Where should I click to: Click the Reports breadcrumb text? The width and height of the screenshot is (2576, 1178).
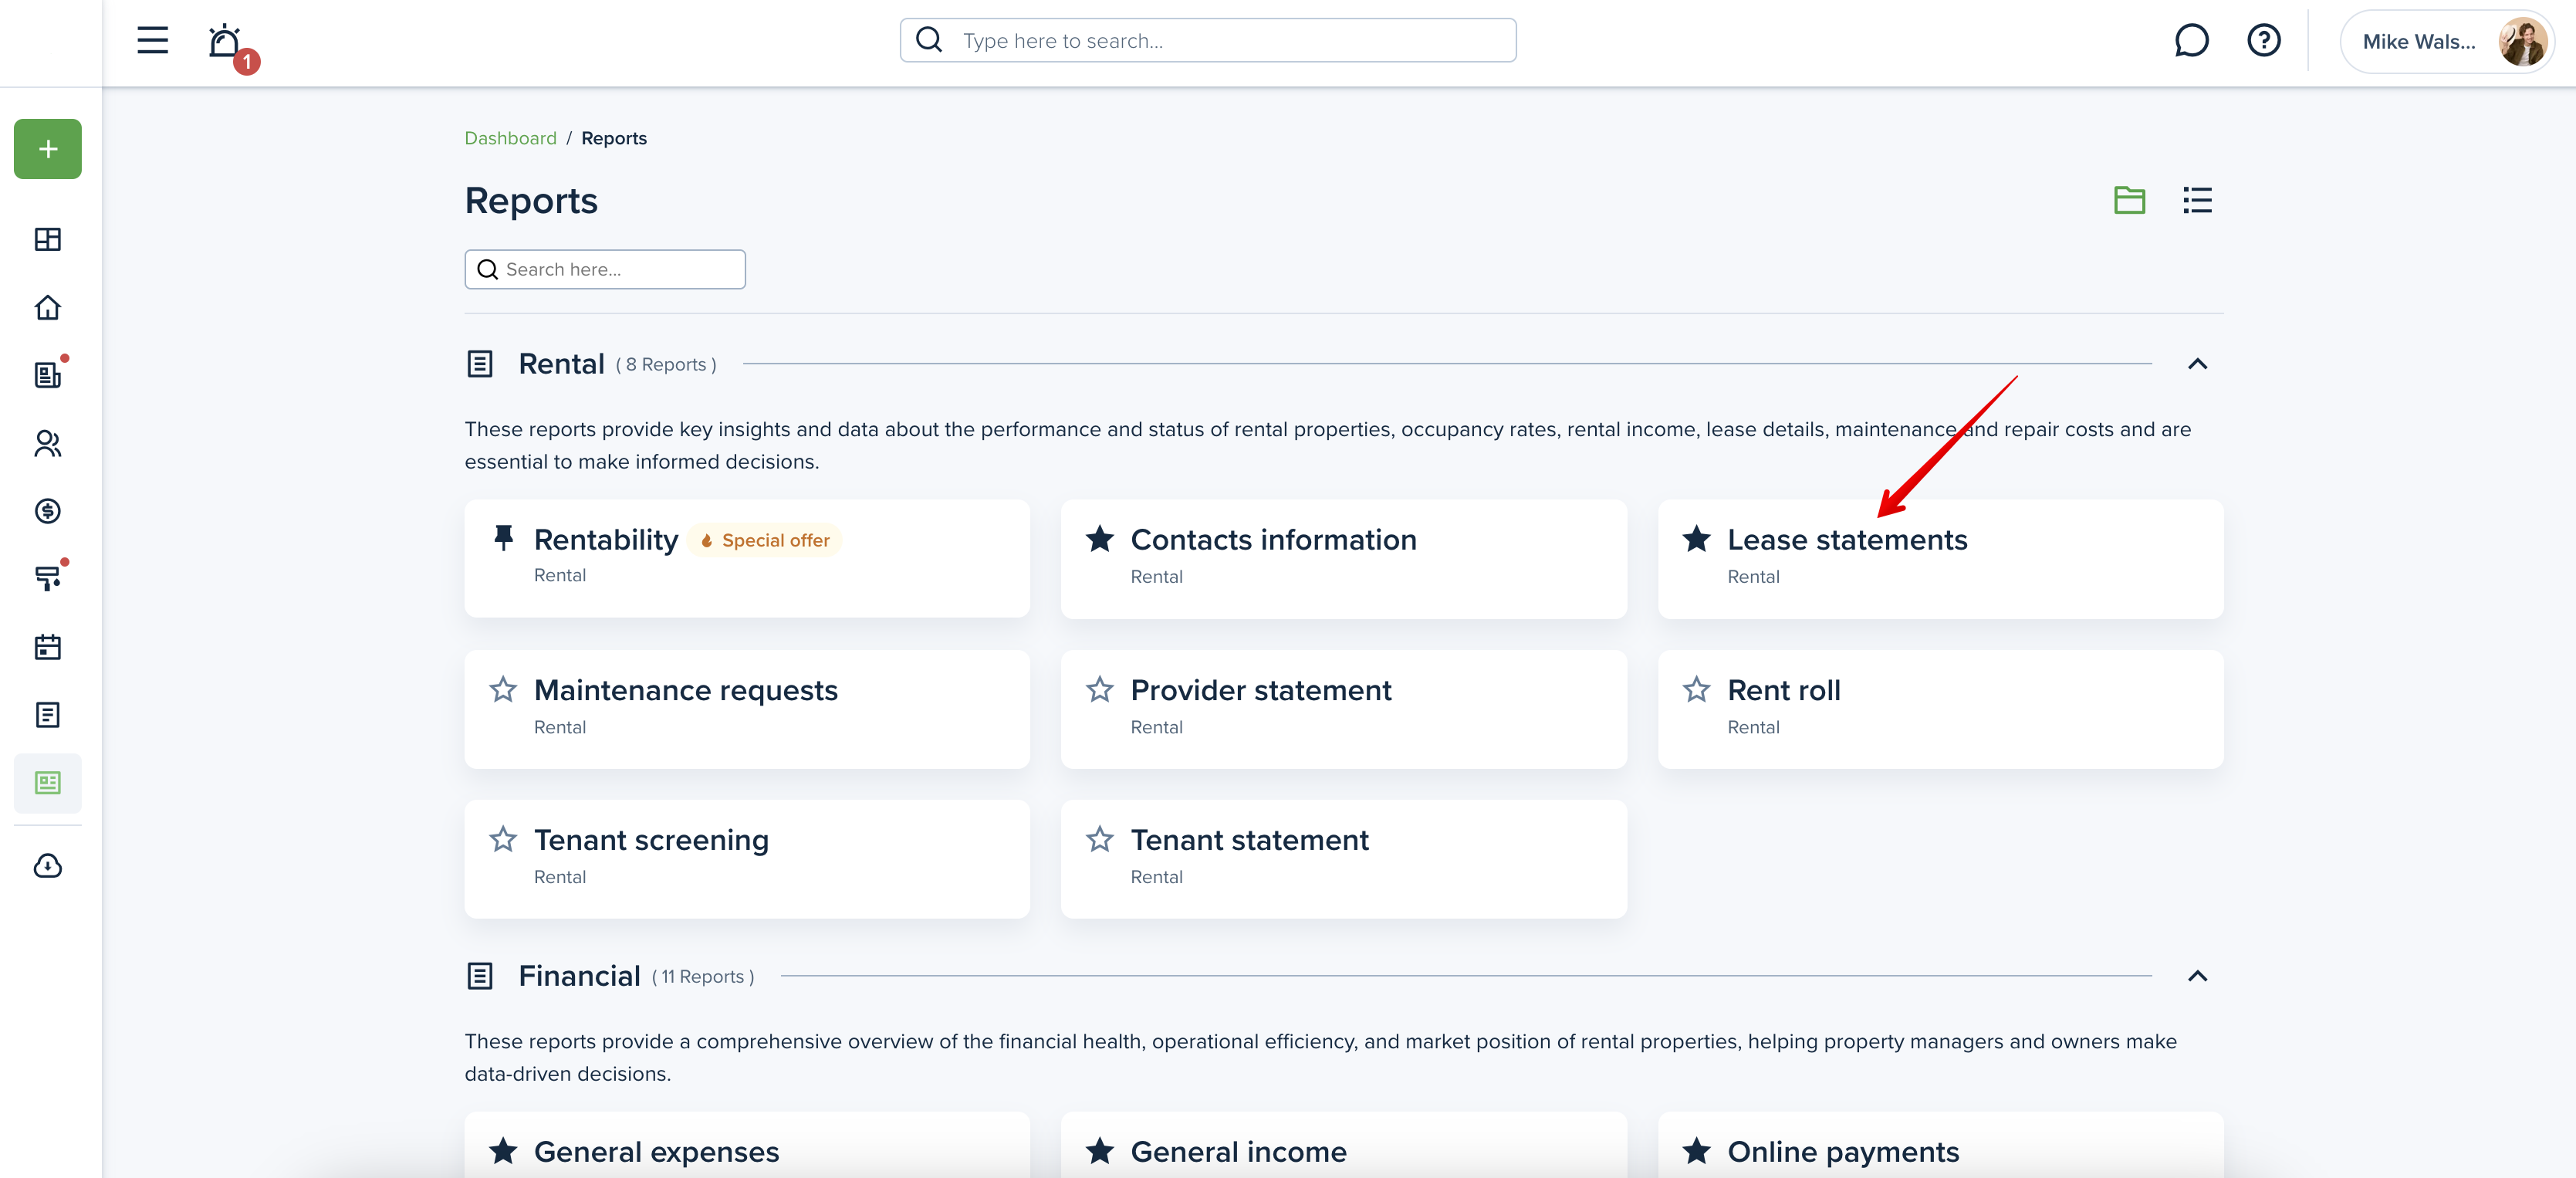coord(614,138)
